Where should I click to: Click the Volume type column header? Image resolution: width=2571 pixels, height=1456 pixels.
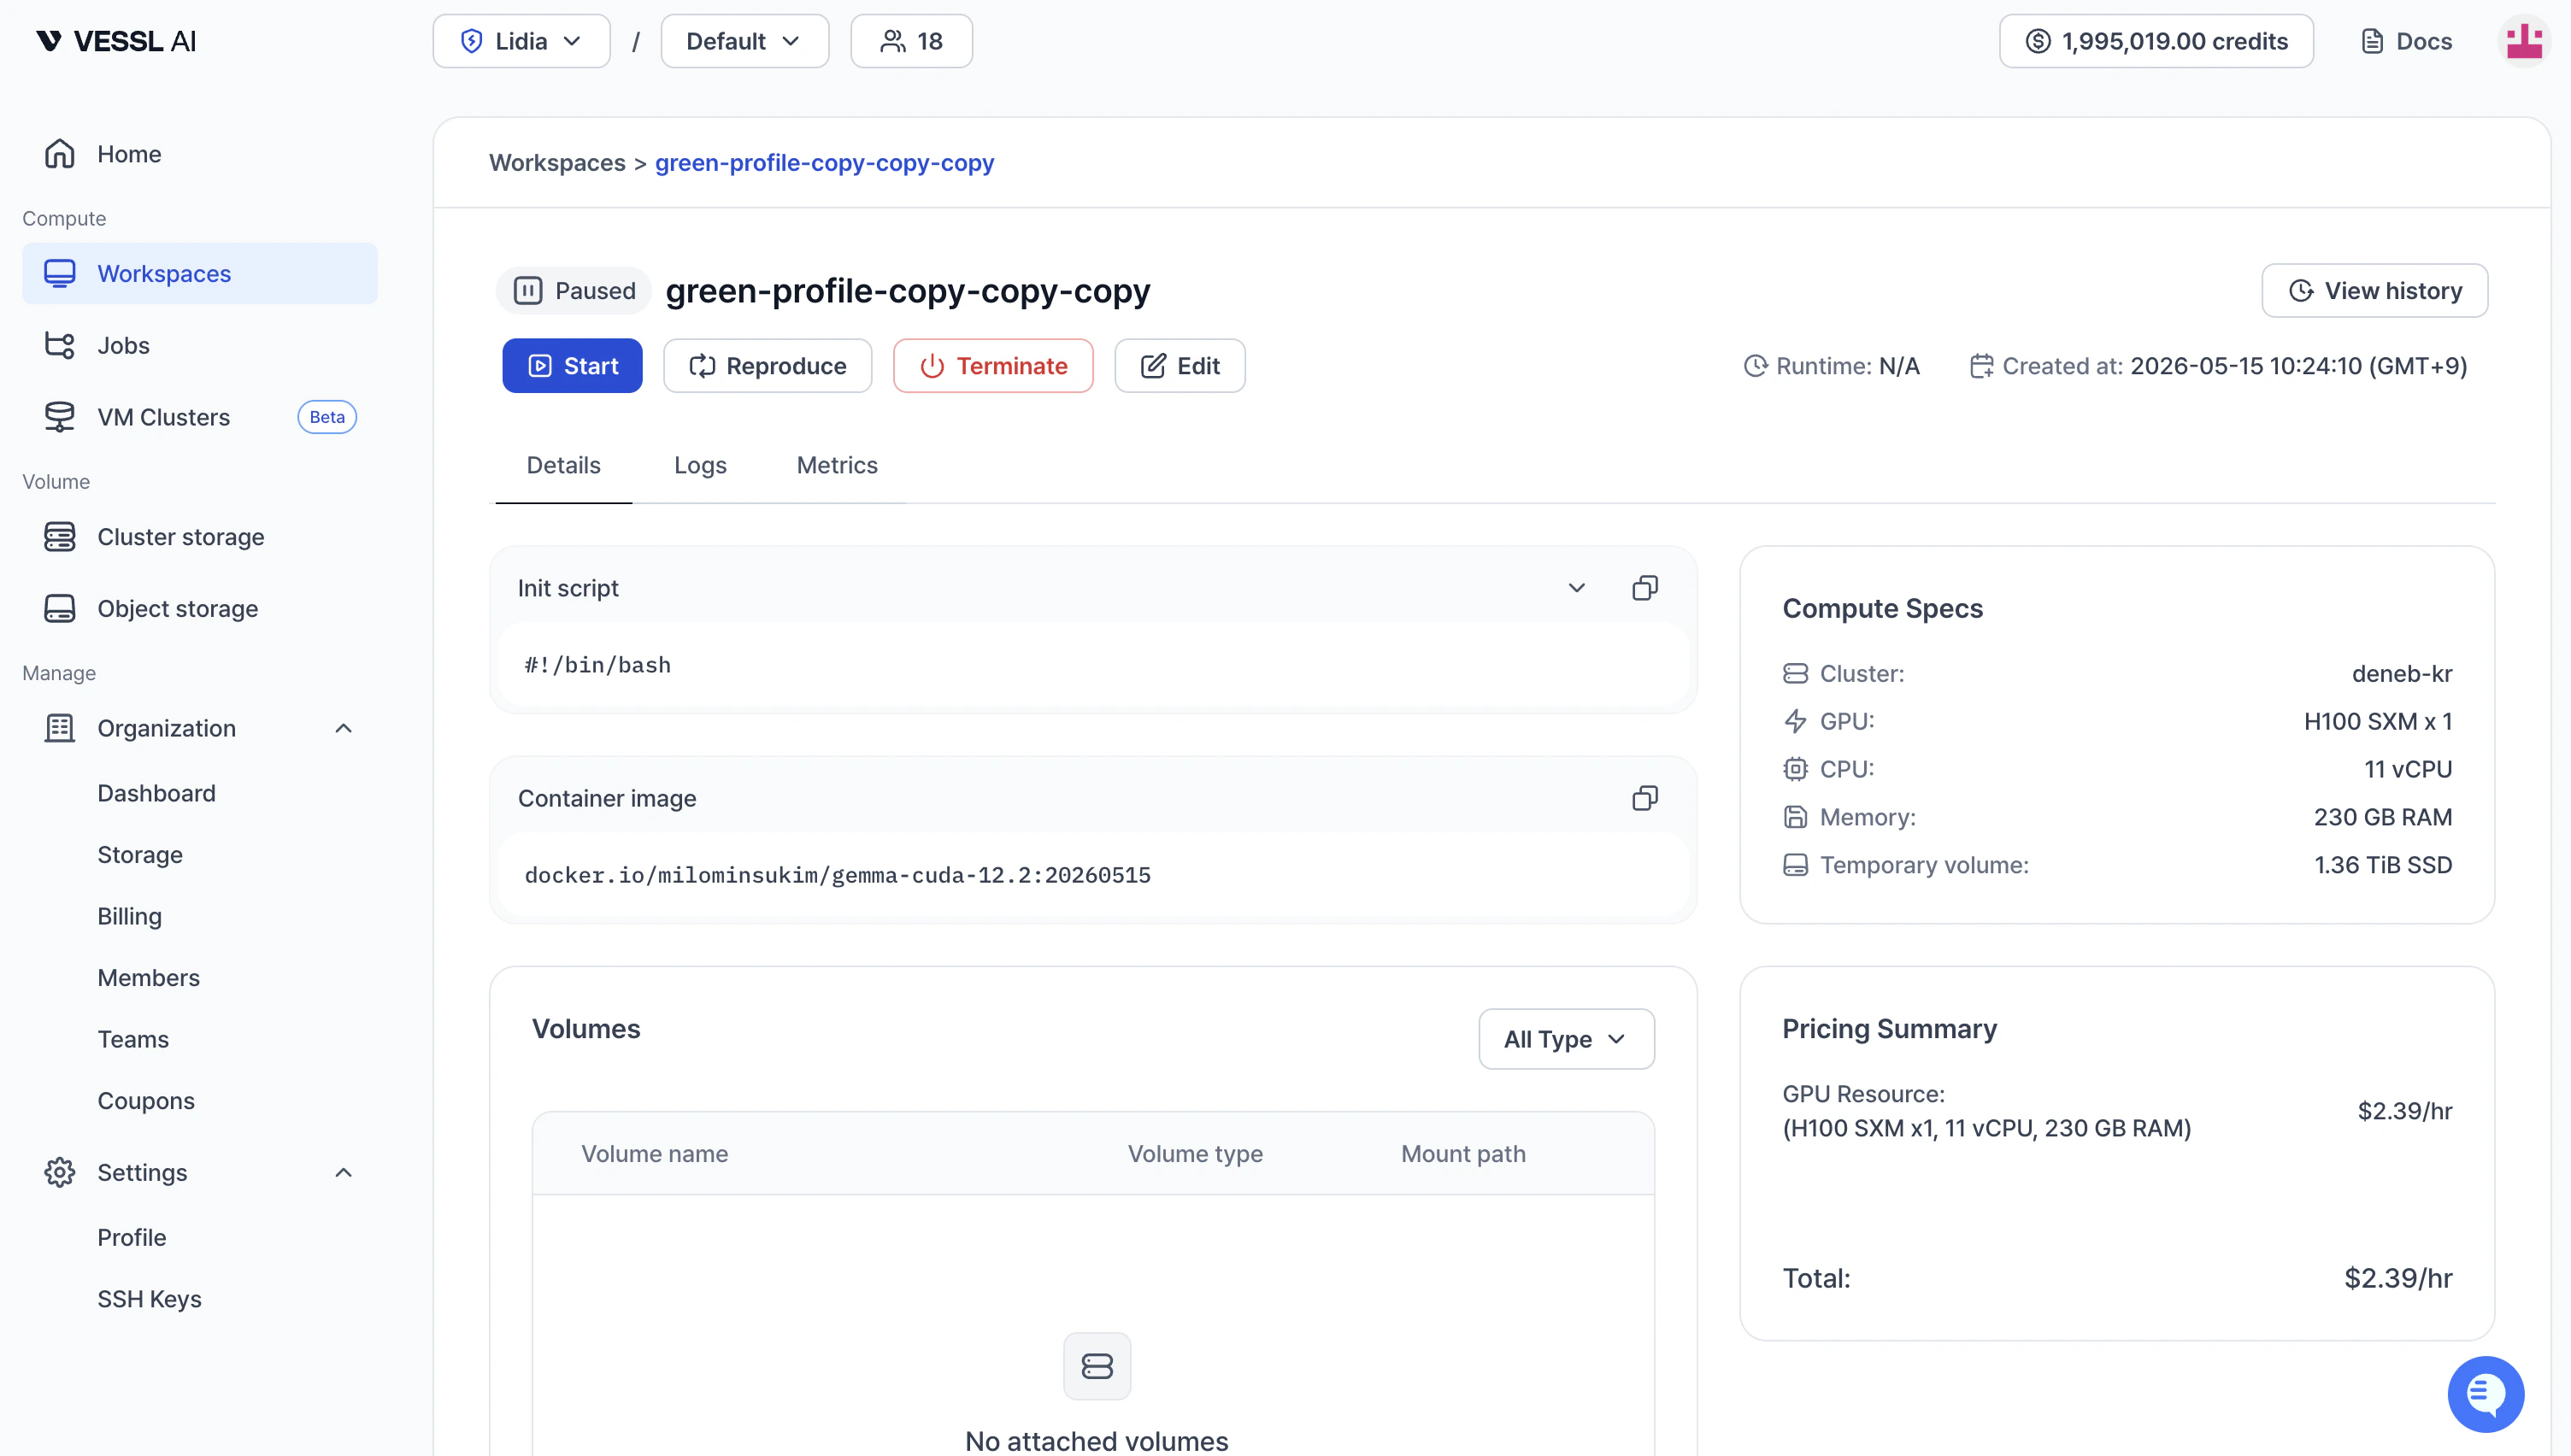point(1195,1153)
